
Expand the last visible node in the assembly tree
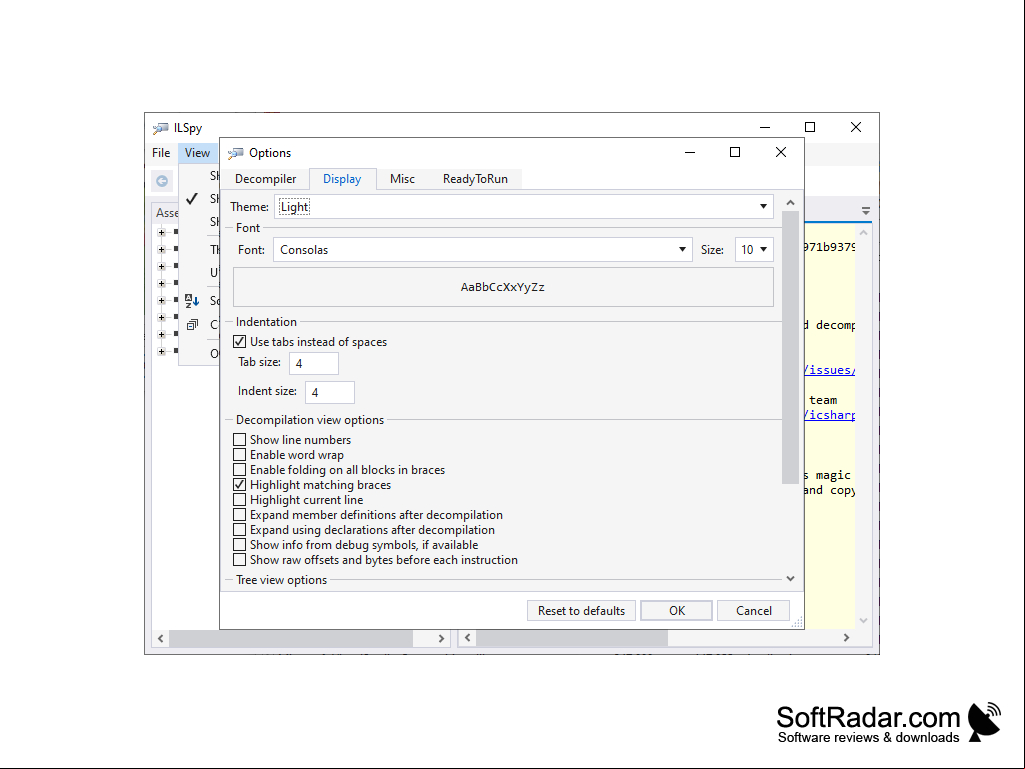(161, 351)
